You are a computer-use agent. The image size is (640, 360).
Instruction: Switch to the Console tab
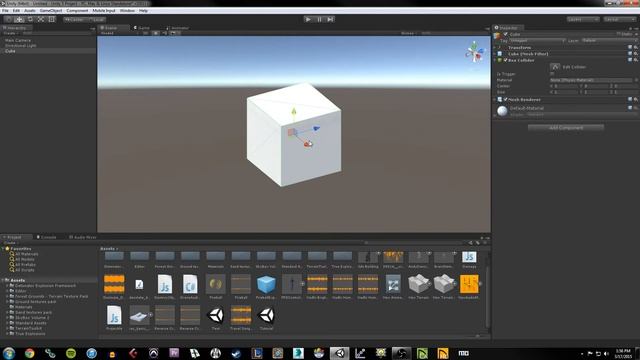(x=47, y=237)
